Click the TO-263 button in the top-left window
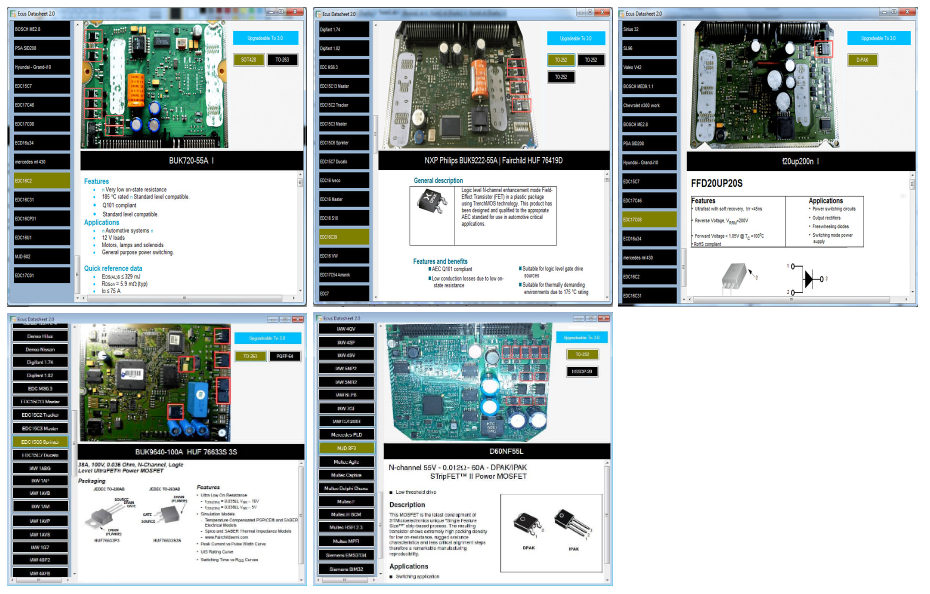This screenshot has height=594, width=930. point(283,60)
